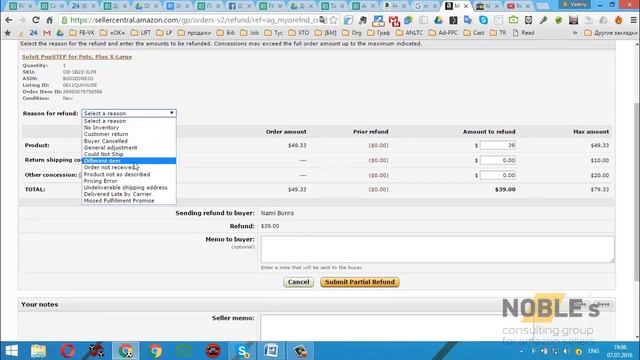Choose 'No Inventory' refund reason

pyautogui.click(x=129, y=128)
